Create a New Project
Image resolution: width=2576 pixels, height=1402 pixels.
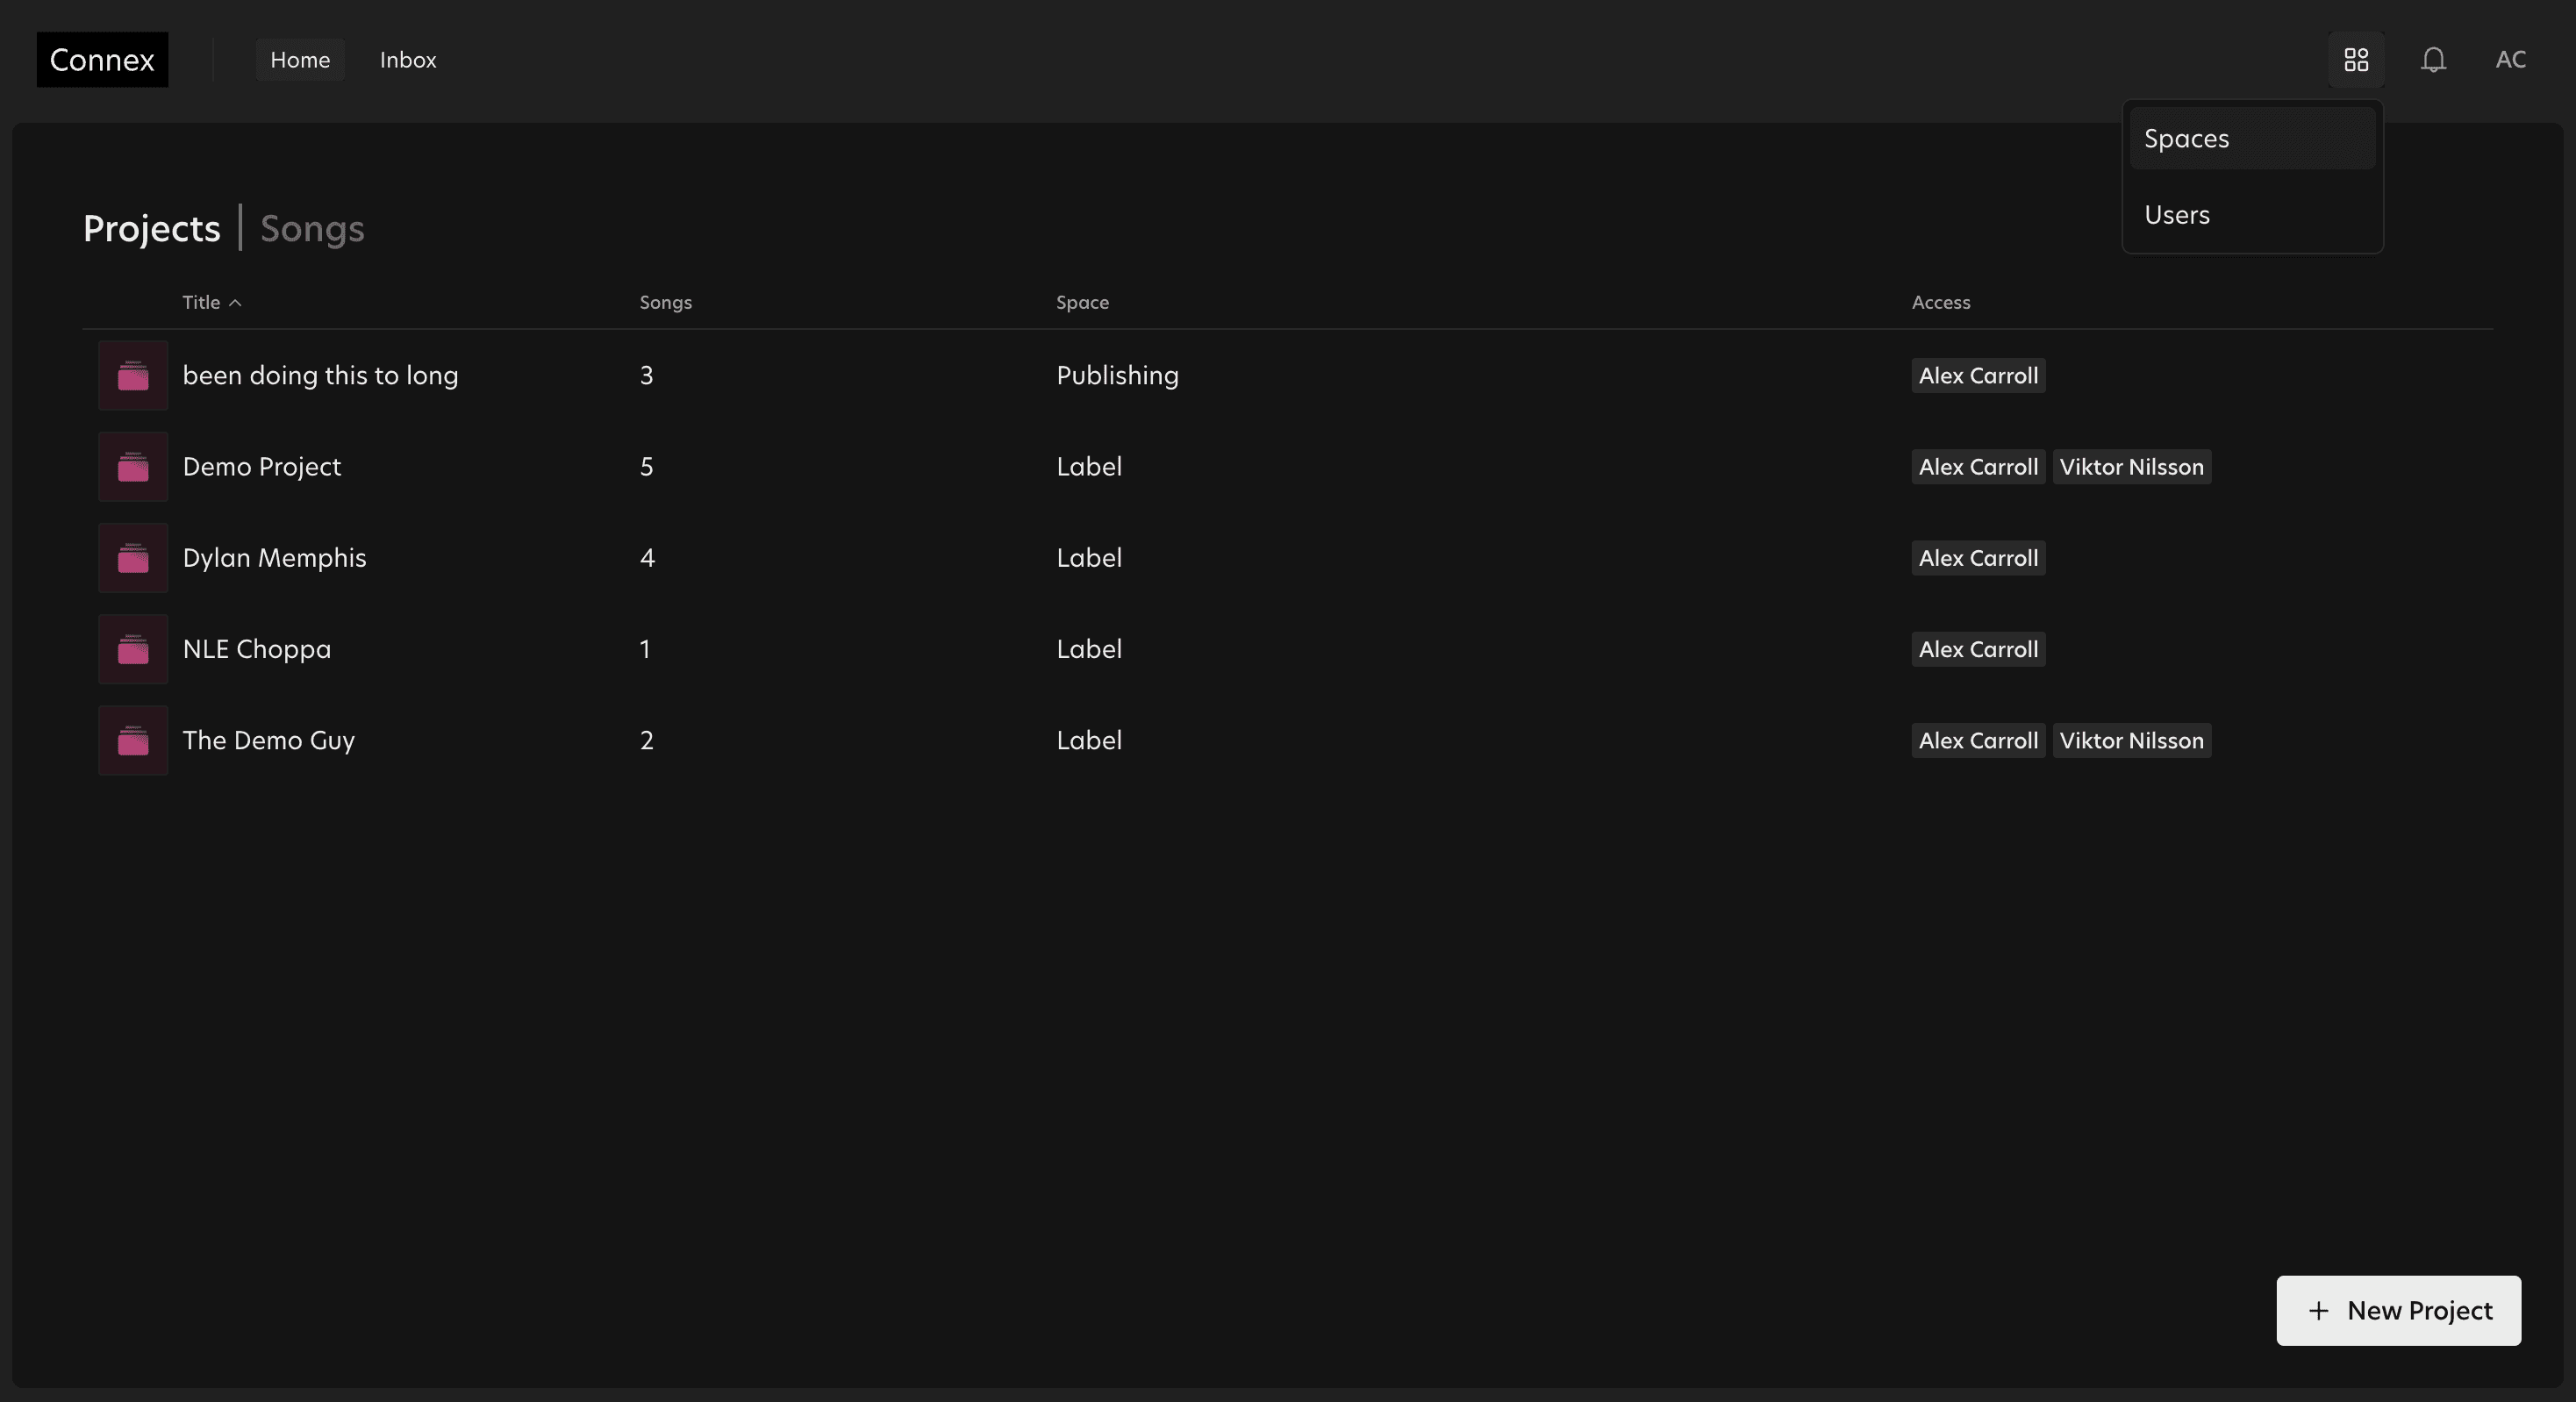pos(2398,1310)
